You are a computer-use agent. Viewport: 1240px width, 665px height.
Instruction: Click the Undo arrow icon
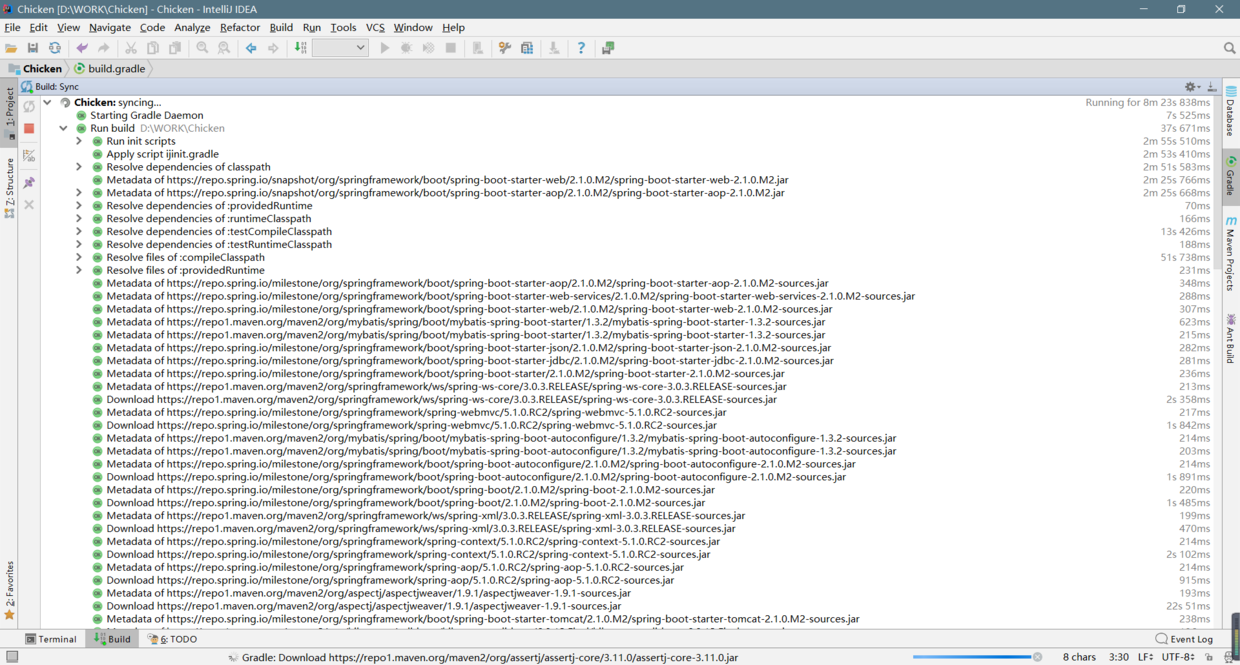(82, 48)
